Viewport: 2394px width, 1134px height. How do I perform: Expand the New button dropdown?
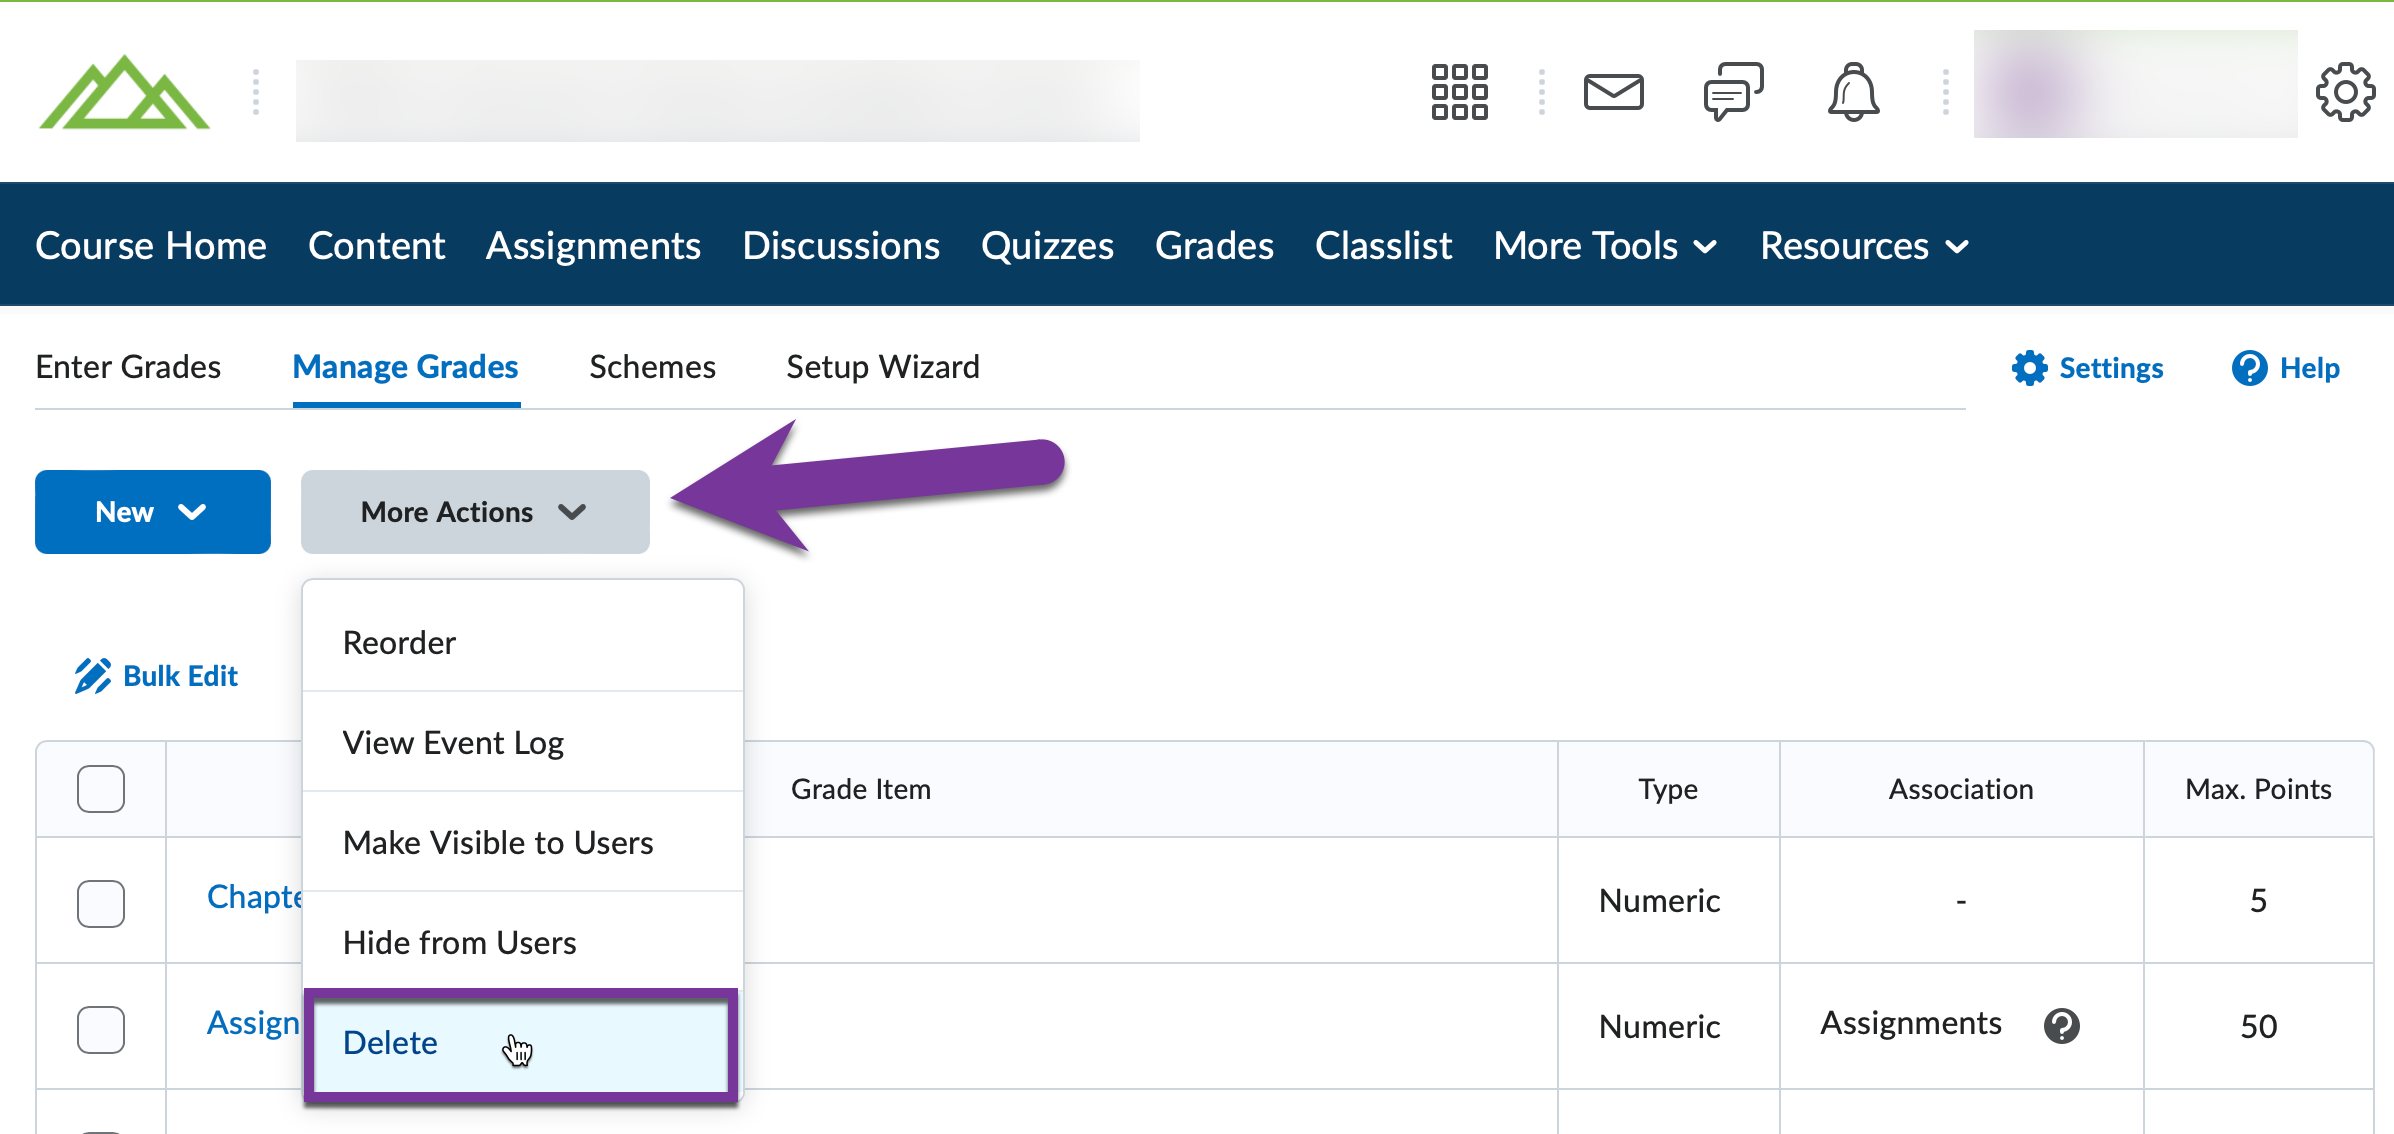pyautogui.click(x=152, y=511)
